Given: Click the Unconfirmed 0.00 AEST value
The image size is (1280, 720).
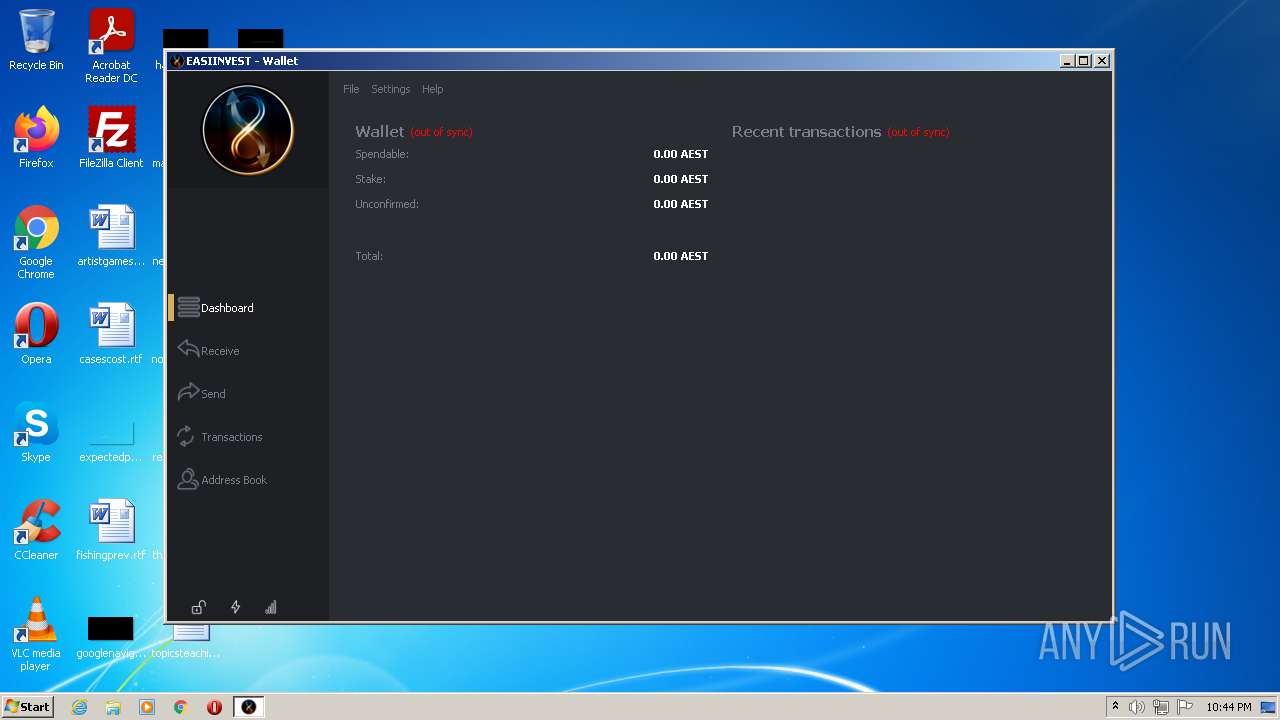Looking at the screenshot, I should click(680, 204).
